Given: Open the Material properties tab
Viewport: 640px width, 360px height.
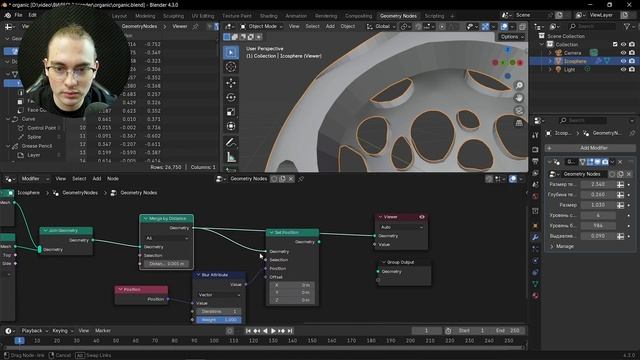Looking at the screenshot, I should [x=535, y=296].
